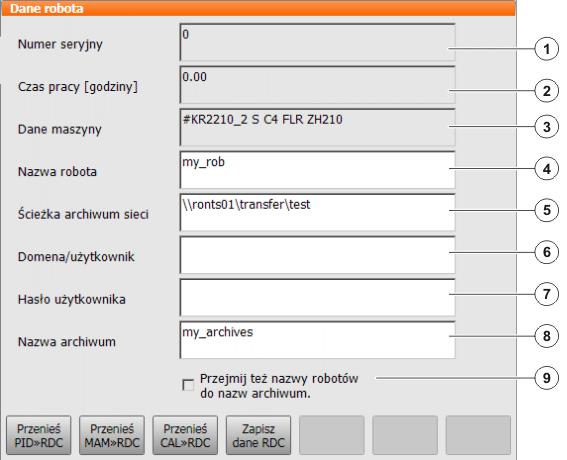Click the Ścieżka archiwum sieci label
Viewport: 567px width, 460px height.
pos(83,214)
